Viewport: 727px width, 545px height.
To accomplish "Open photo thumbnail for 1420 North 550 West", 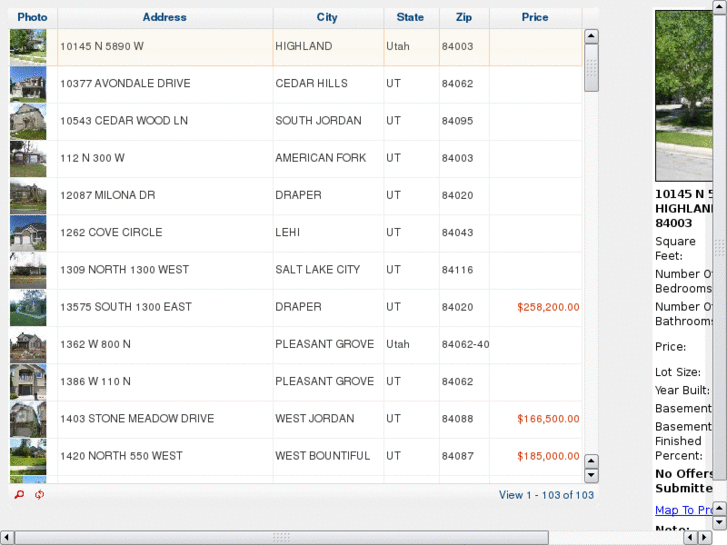I will click(28, 456).
